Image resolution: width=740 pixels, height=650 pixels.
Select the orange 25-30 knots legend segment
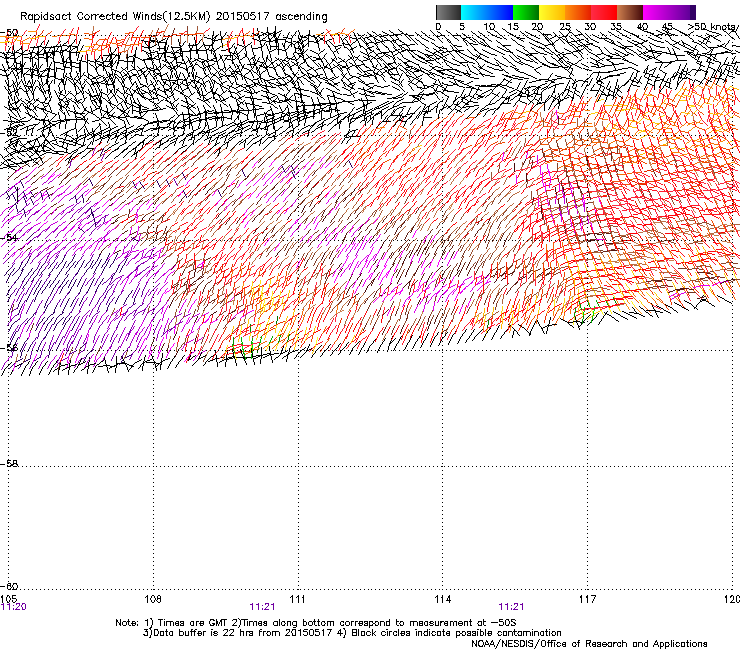tap(578, 12)
